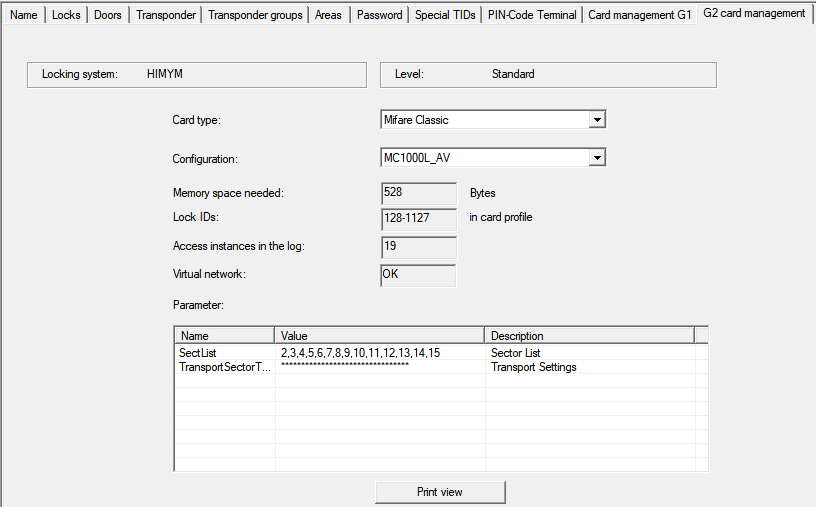Switch to the Areas tab
The height and width of the screenshot is (507, 816).
328,15
